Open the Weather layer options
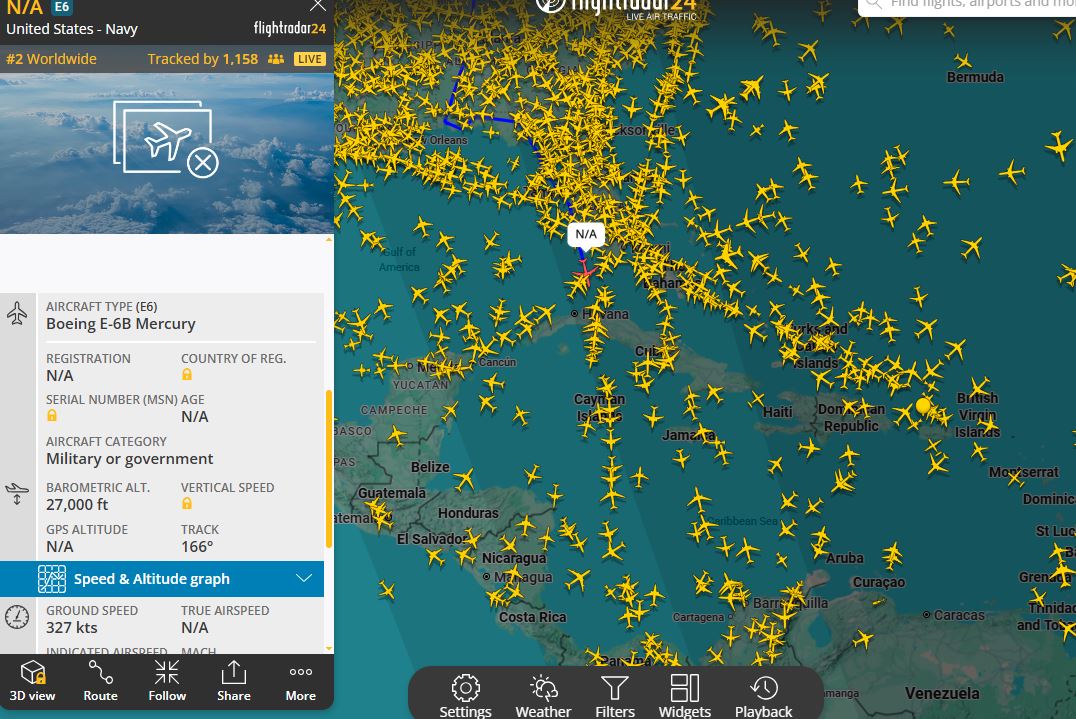Screen dimensions: 1076x719 click(543, 696)
